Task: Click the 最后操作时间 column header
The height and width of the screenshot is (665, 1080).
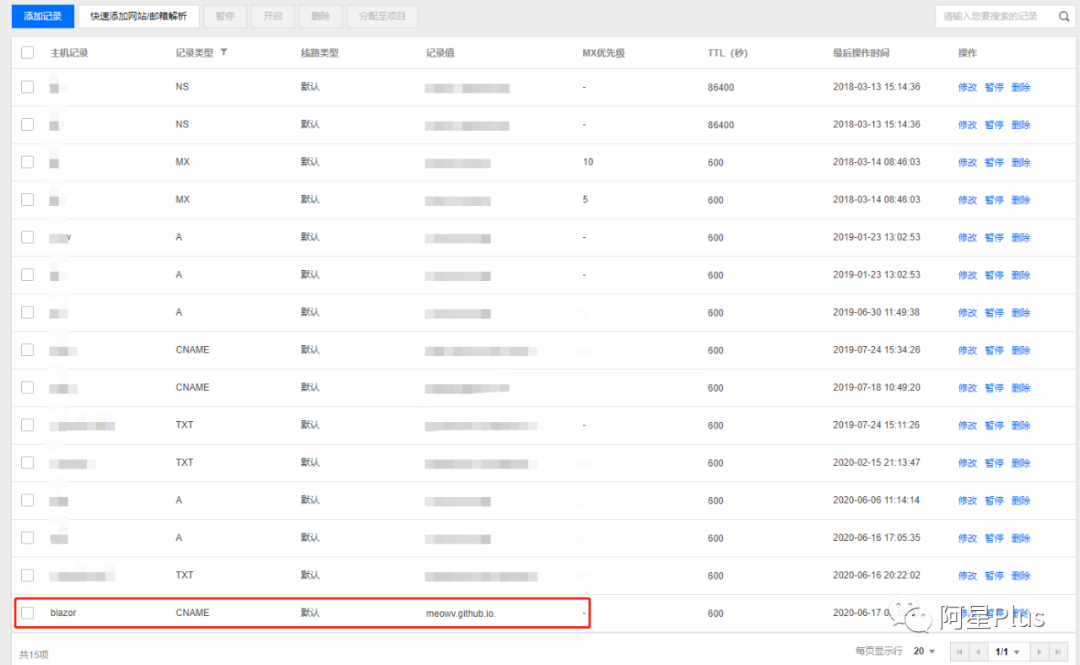Action: click(x=861, y=53)
